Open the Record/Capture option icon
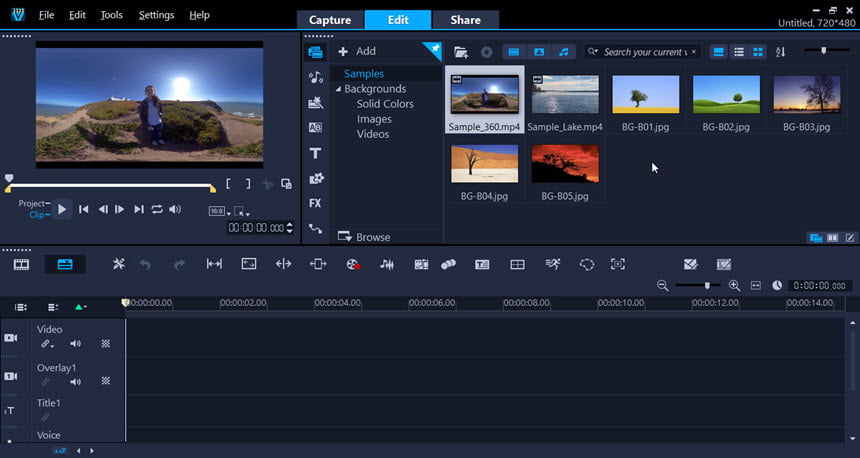860x458 pixels. (353, 265)
